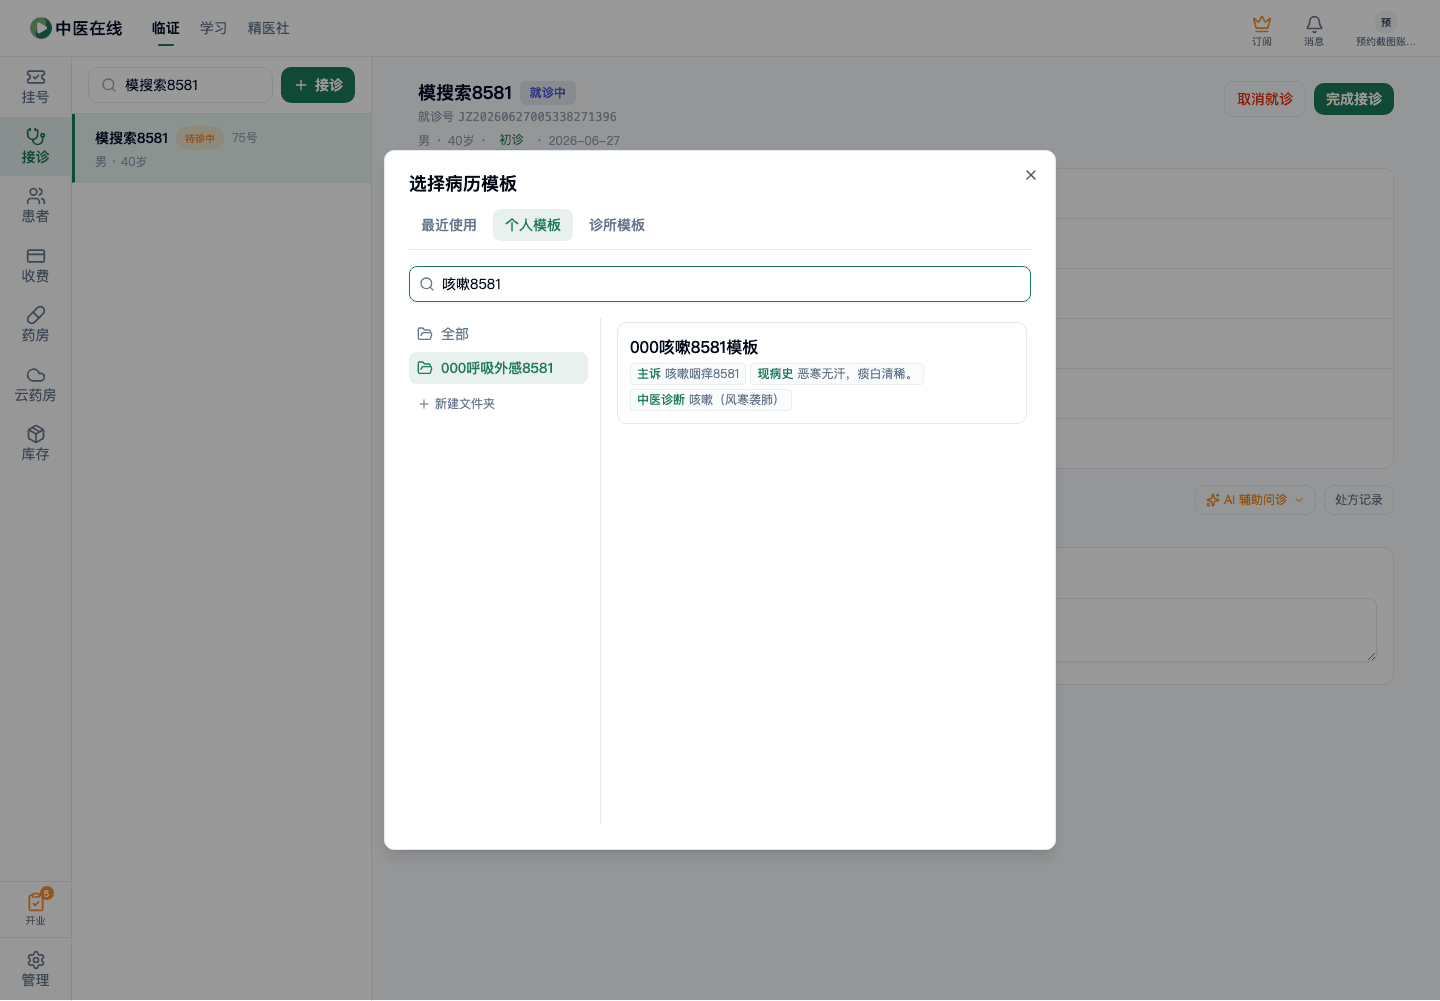
Task: Switch to 最近使用 tab
Action: pyautogui.click(x=449, y=225)
